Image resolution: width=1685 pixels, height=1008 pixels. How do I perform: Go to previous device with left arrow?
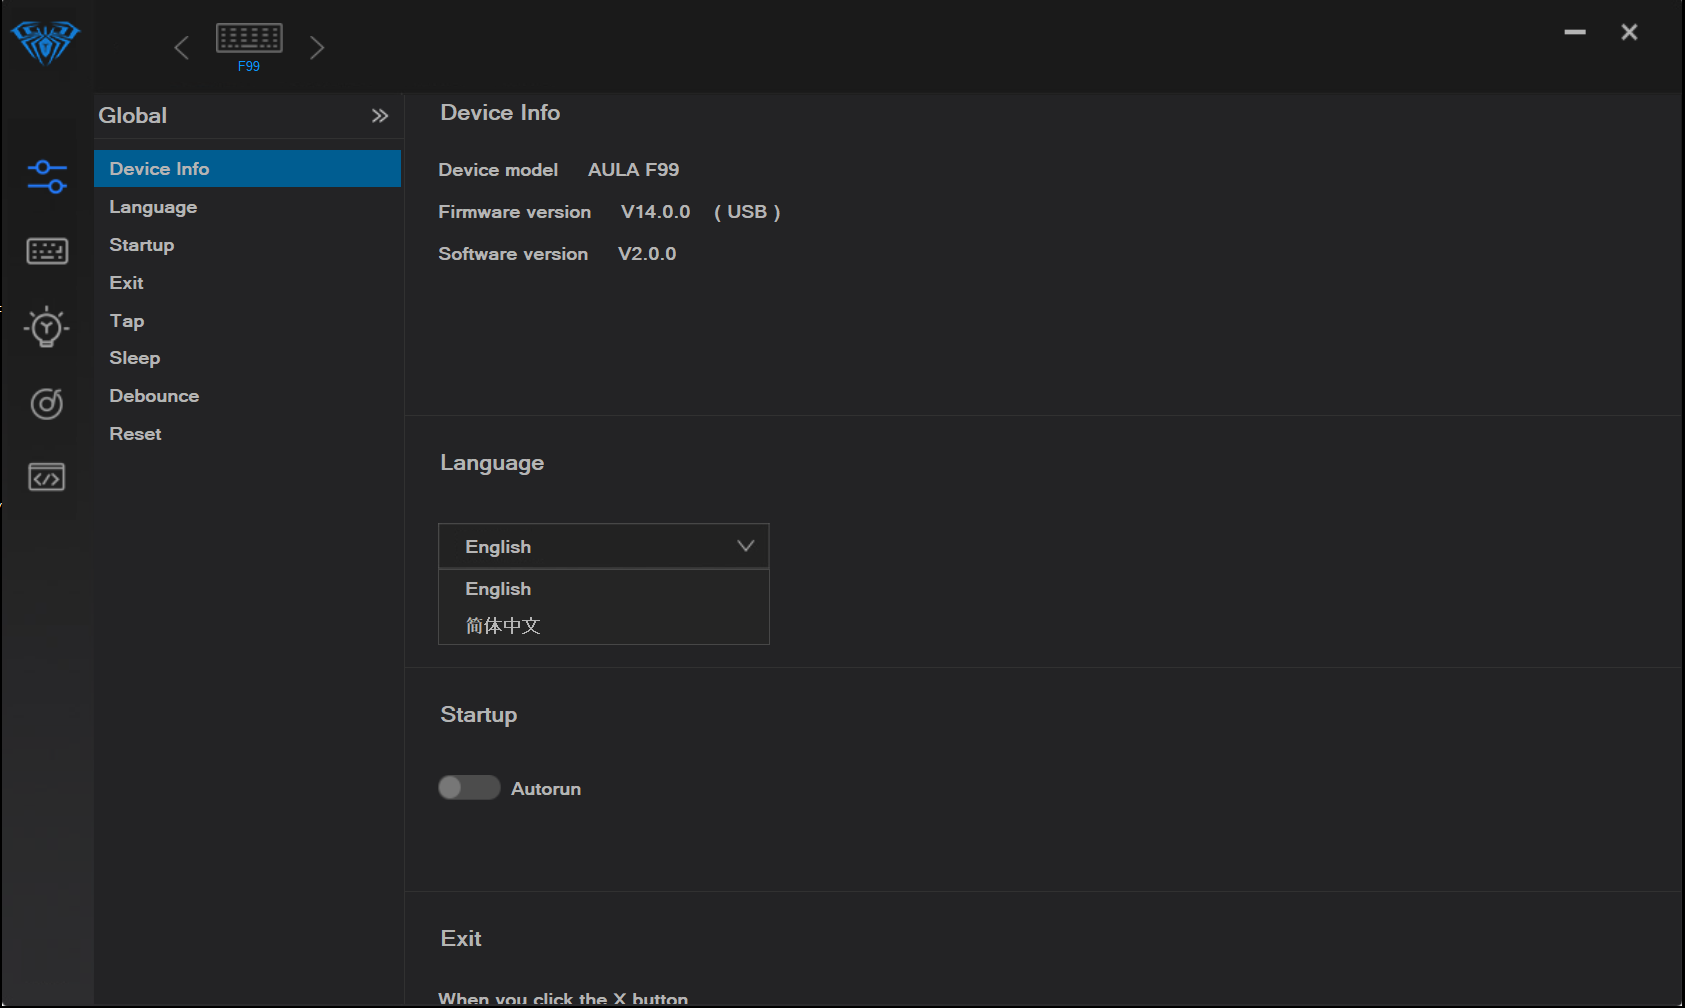pyautogui.click(x=181, y=48)
